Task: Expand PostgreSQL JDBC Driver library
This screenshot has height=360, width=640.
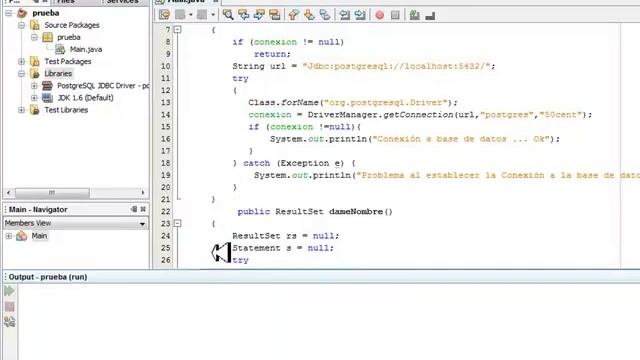Action: coord(34,86)
